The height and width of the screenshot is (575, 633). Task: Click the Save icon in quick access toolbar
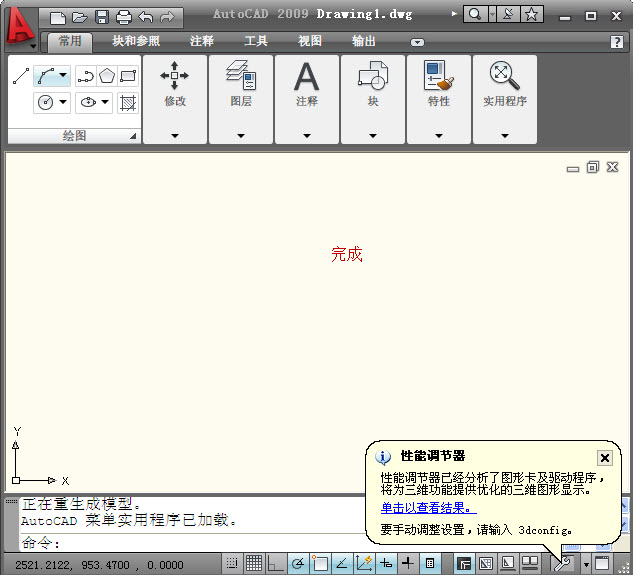point(100,16)
